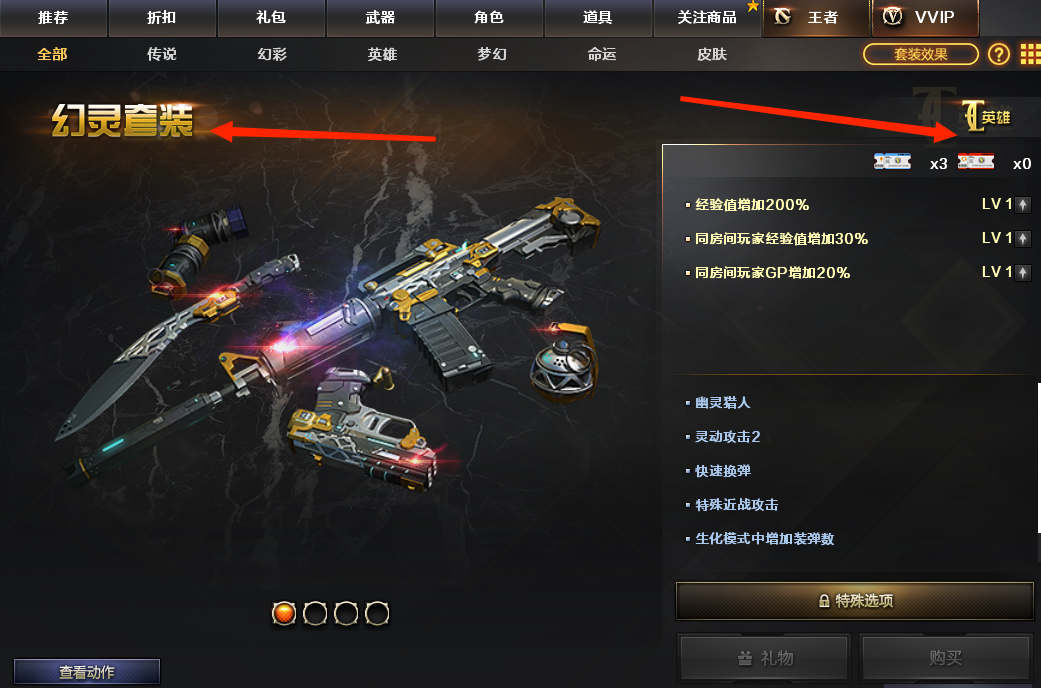This screenshot has height=688, width=1041.
Task: Upgrade 同房间玩家GP增加20% level arrow
Action: [1023, 272]
